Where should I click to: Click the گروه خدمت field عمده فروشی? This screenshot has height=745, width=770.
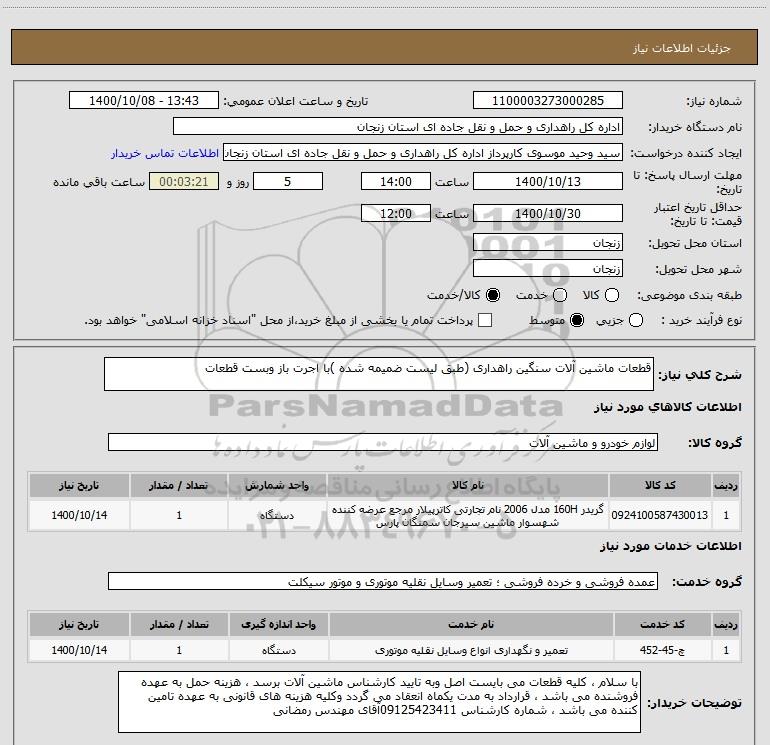coord(383,581)
